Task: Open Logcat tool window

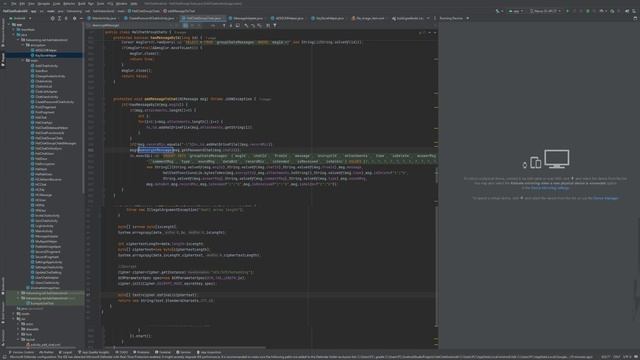Action: pos(65,352)
